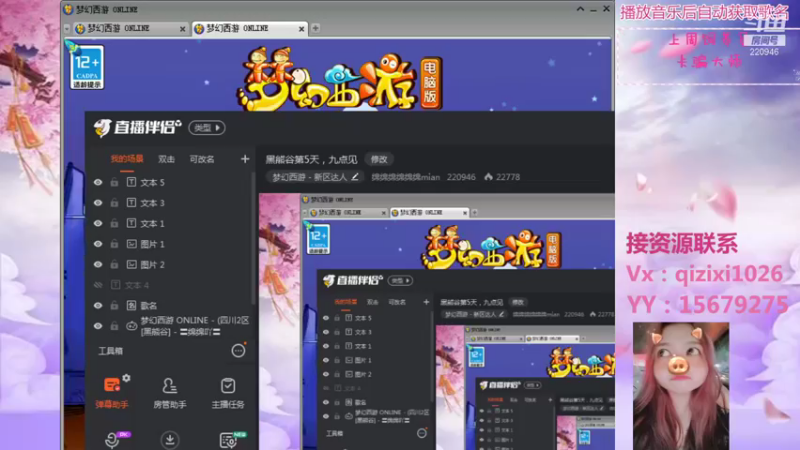
Task: Click the text-type icon of 文本 5
Action: (131, 182)
